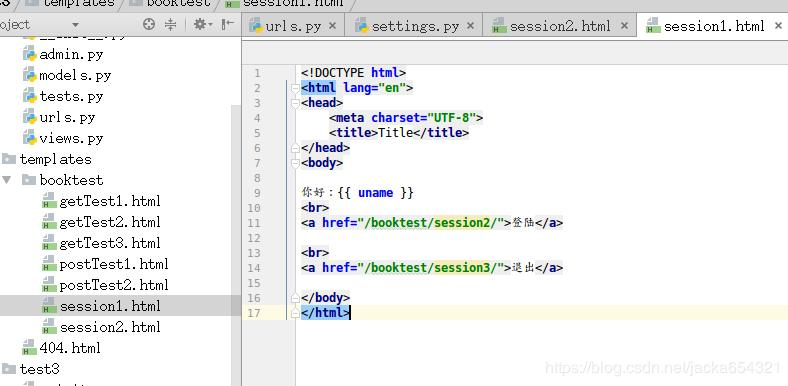The height and width of the screenshot is (386, 788).
Task: Open models.py in the project tree
Action: click(x=75, y=75)
